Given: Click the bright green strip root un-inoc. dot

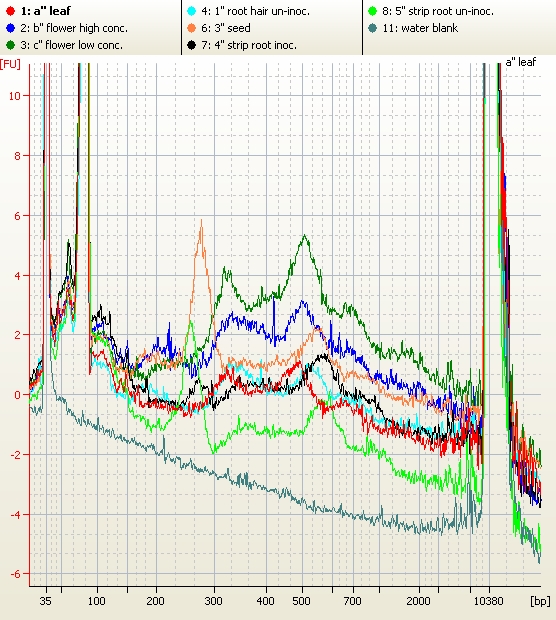Looking at the screenshot, I should point(372,11).
